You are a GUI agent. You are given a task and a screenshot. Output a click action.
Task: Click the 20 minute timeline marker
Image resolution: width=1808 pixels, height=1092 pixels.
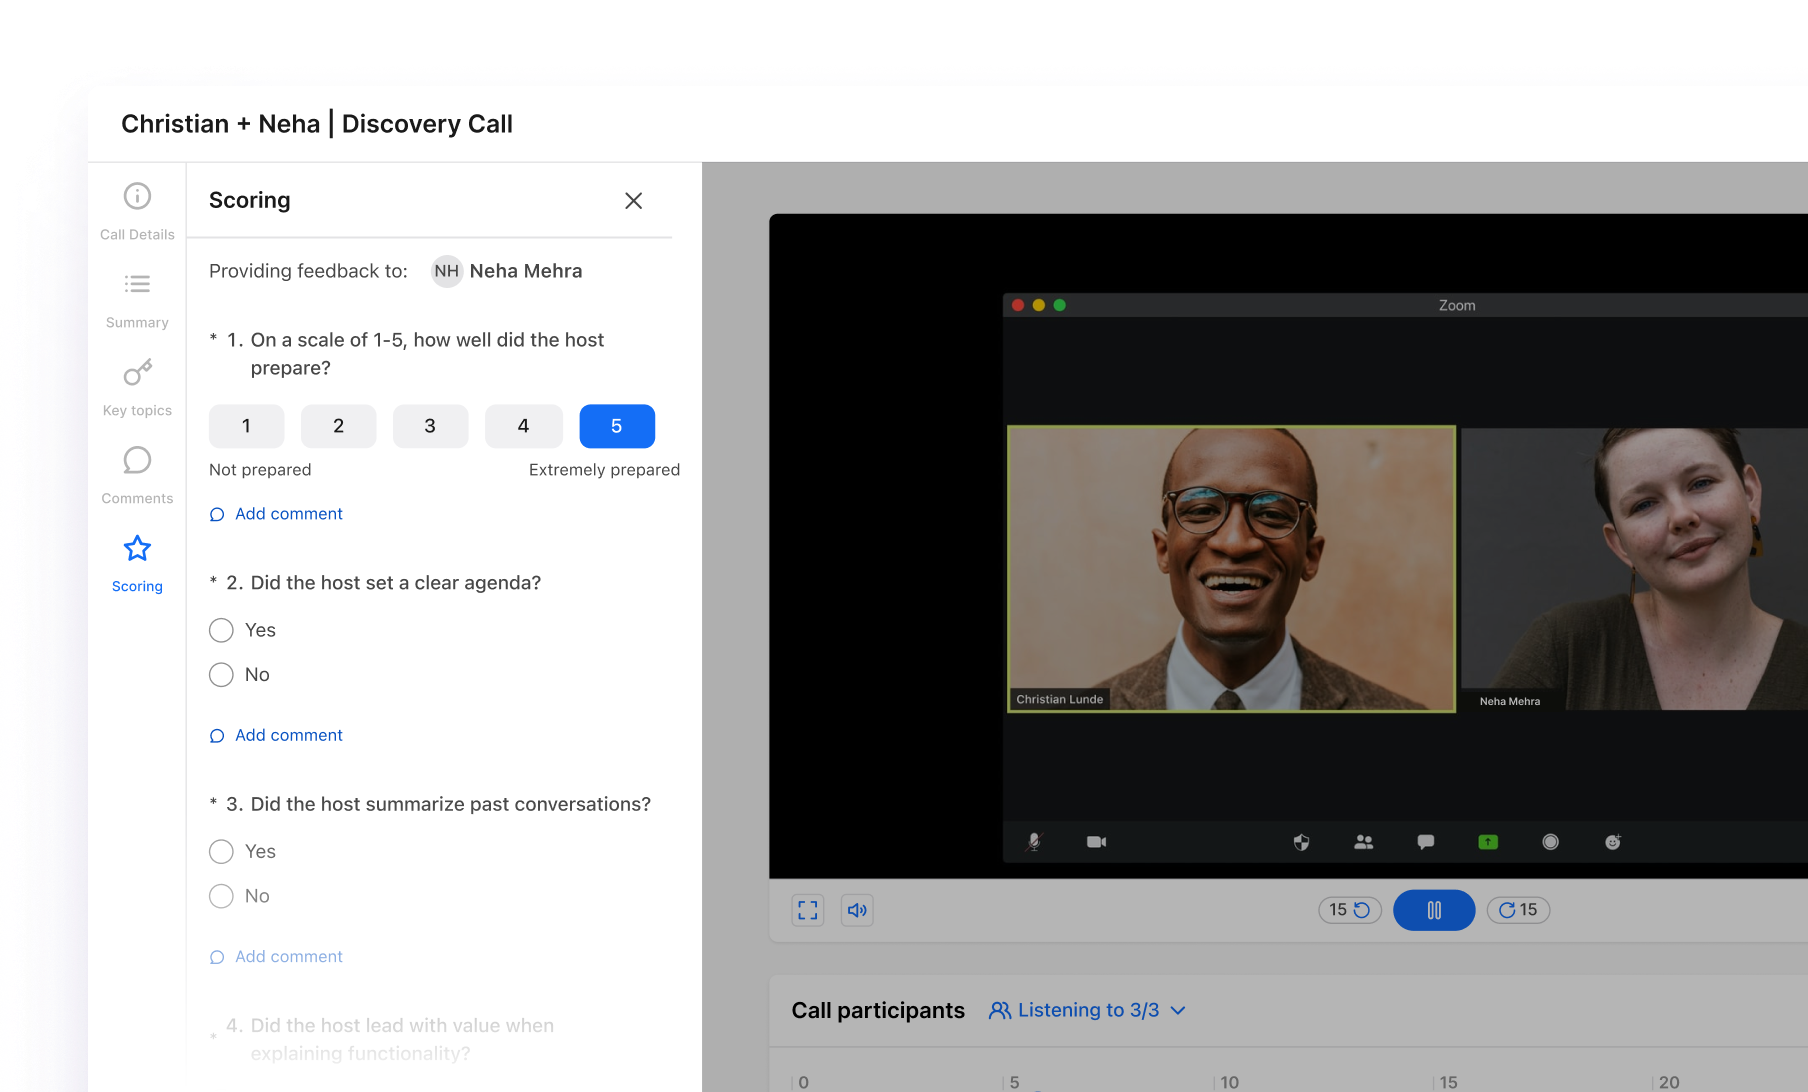pos(1669,1082)
